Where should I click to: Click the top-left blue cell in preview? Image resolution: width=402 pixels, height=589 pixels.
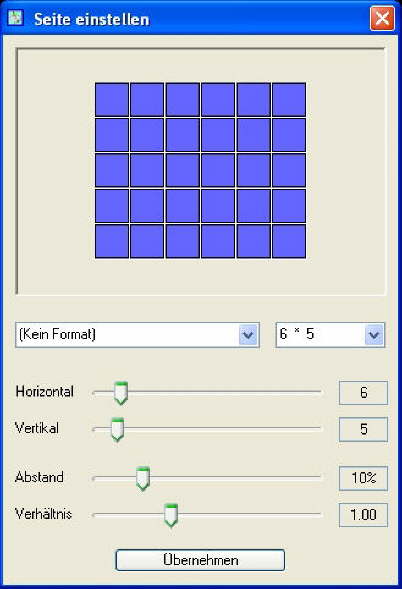[x=112, y=100]
